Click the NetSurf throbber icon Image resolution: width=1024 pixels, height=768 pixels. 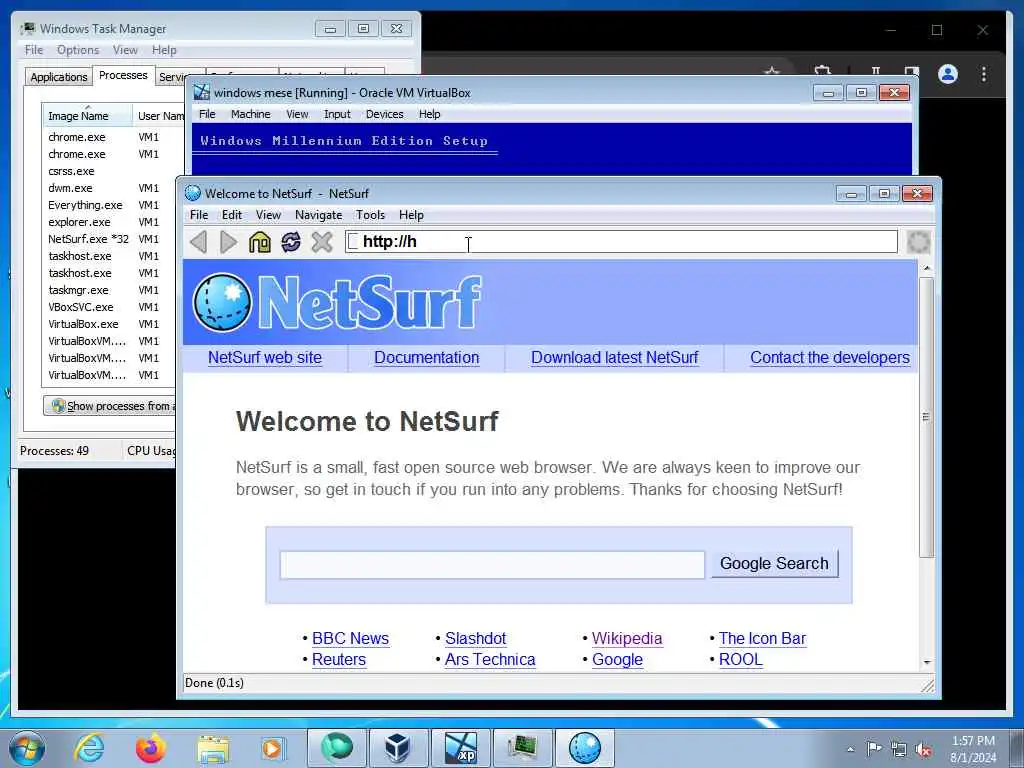[918, 242]
